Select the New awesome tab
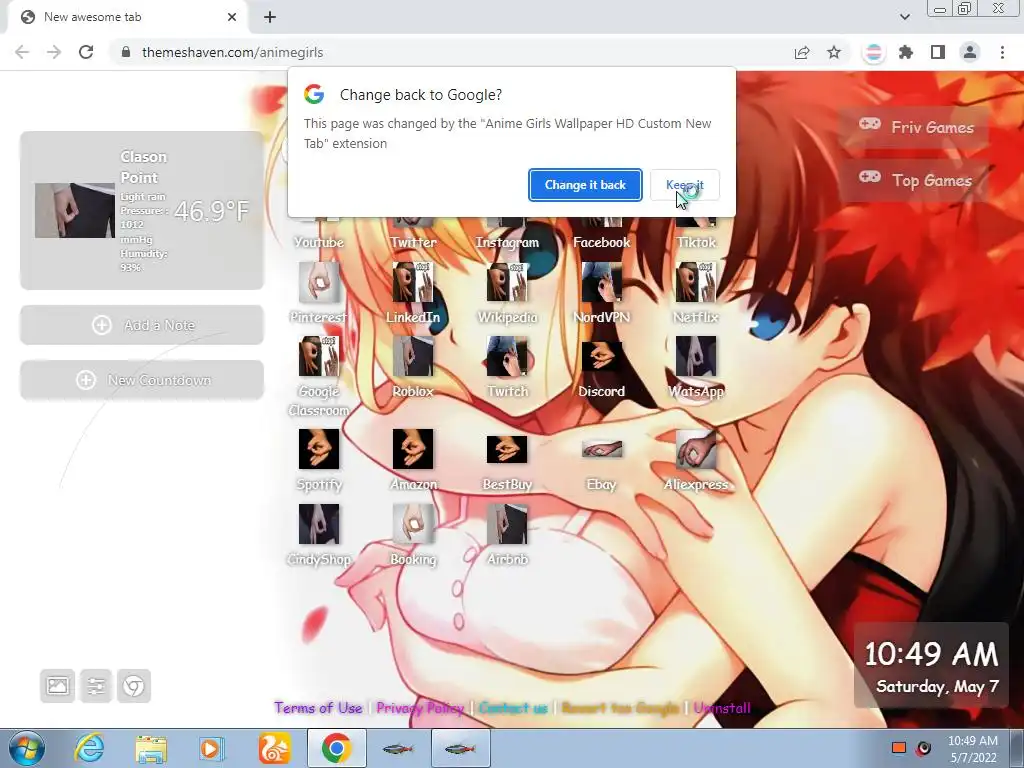The width and height of the screenshot is (1024, 768). 127,17
